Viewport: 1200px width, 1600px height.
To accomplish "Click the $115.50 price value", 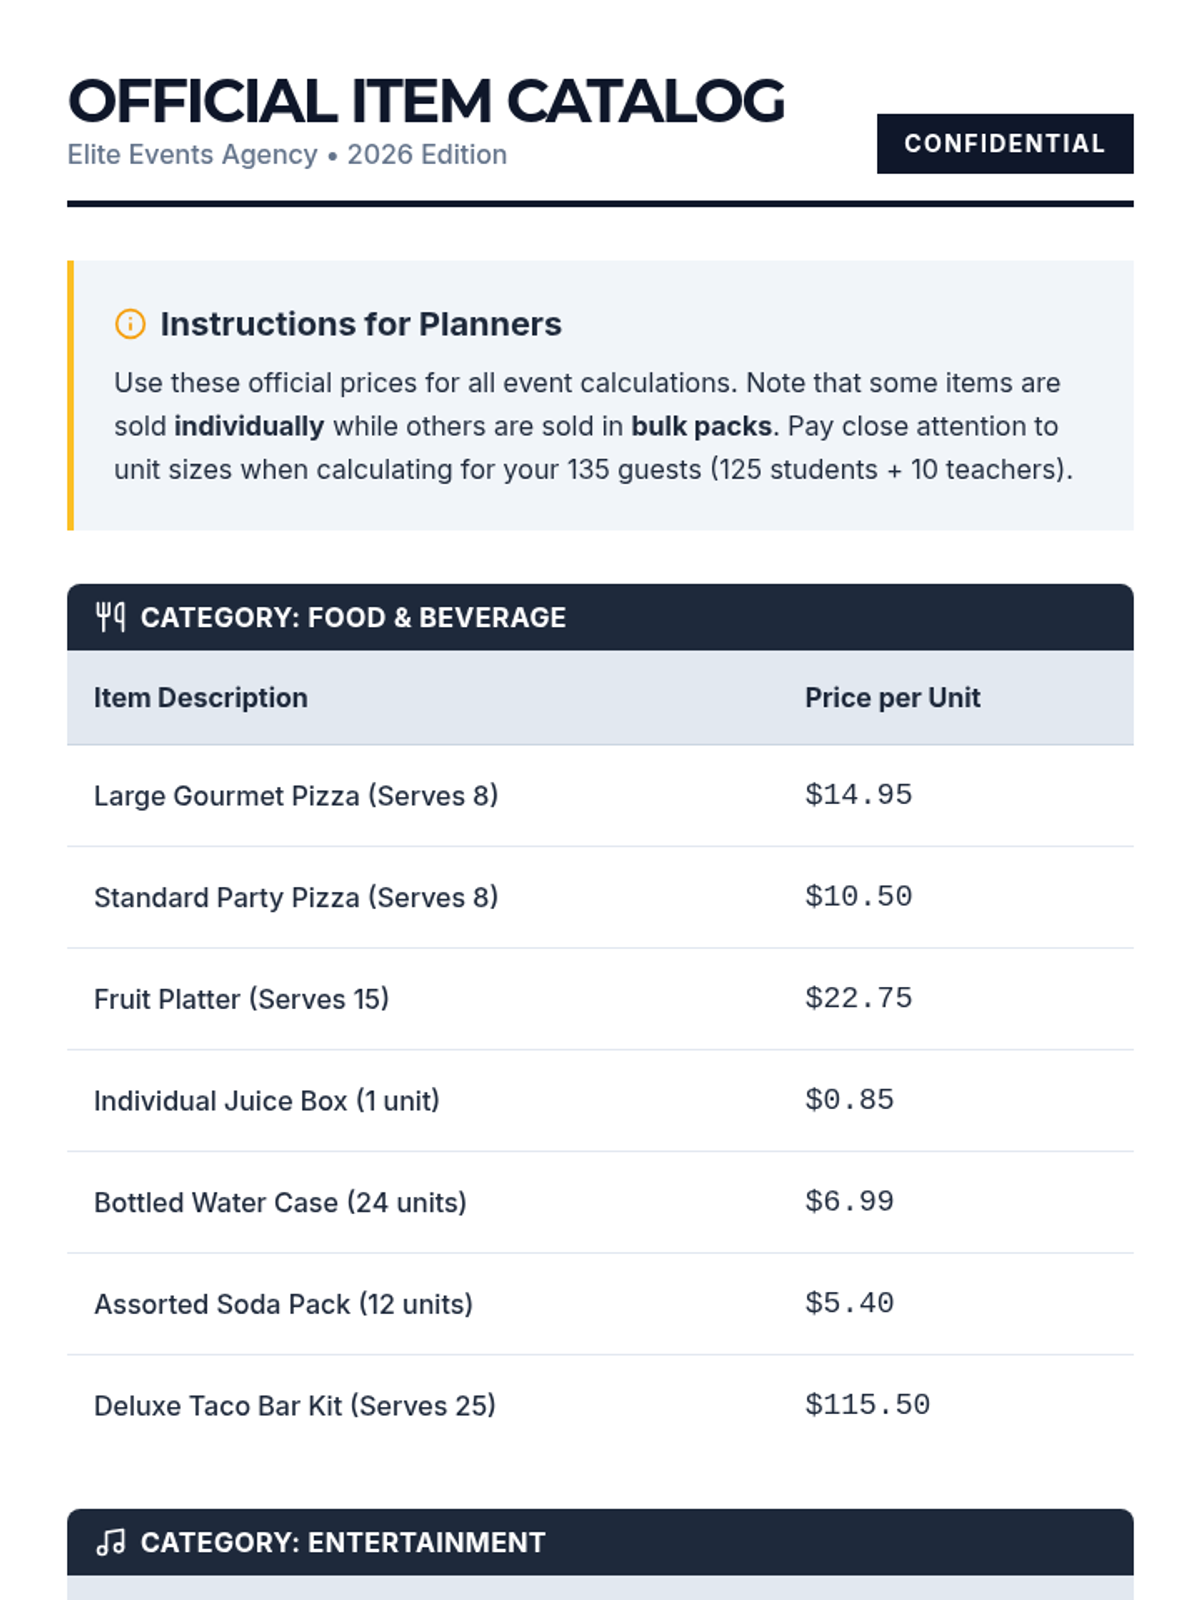I will pyautogui.click(x=867, y=1405).
